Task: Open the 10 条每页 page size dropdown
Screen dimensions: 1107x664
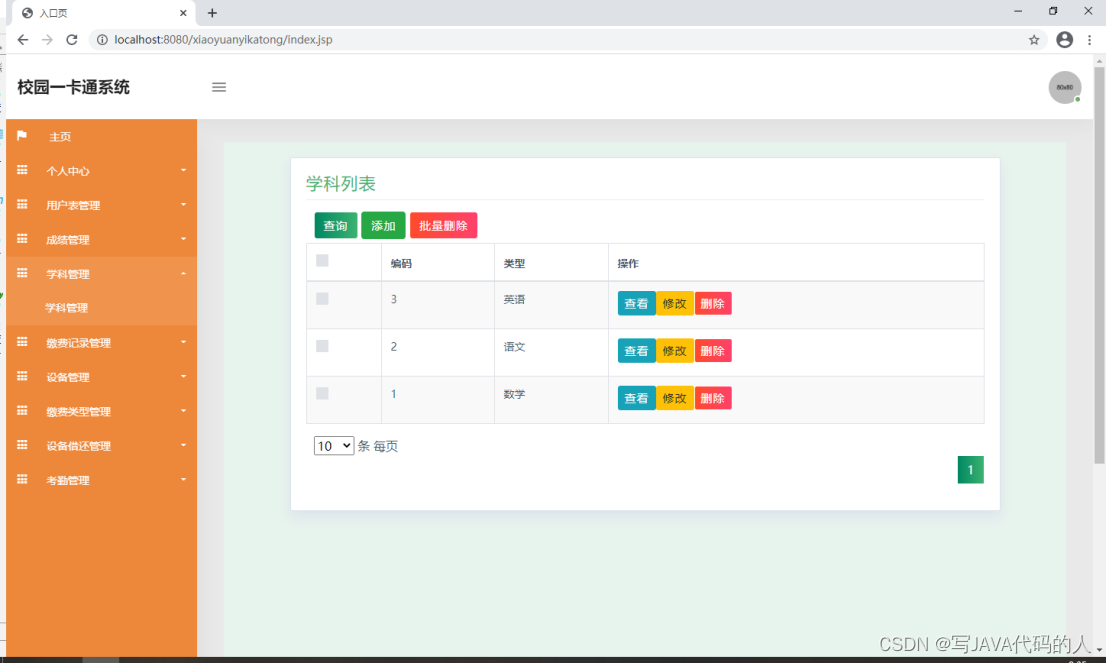Action: click(x=334, y=446)
